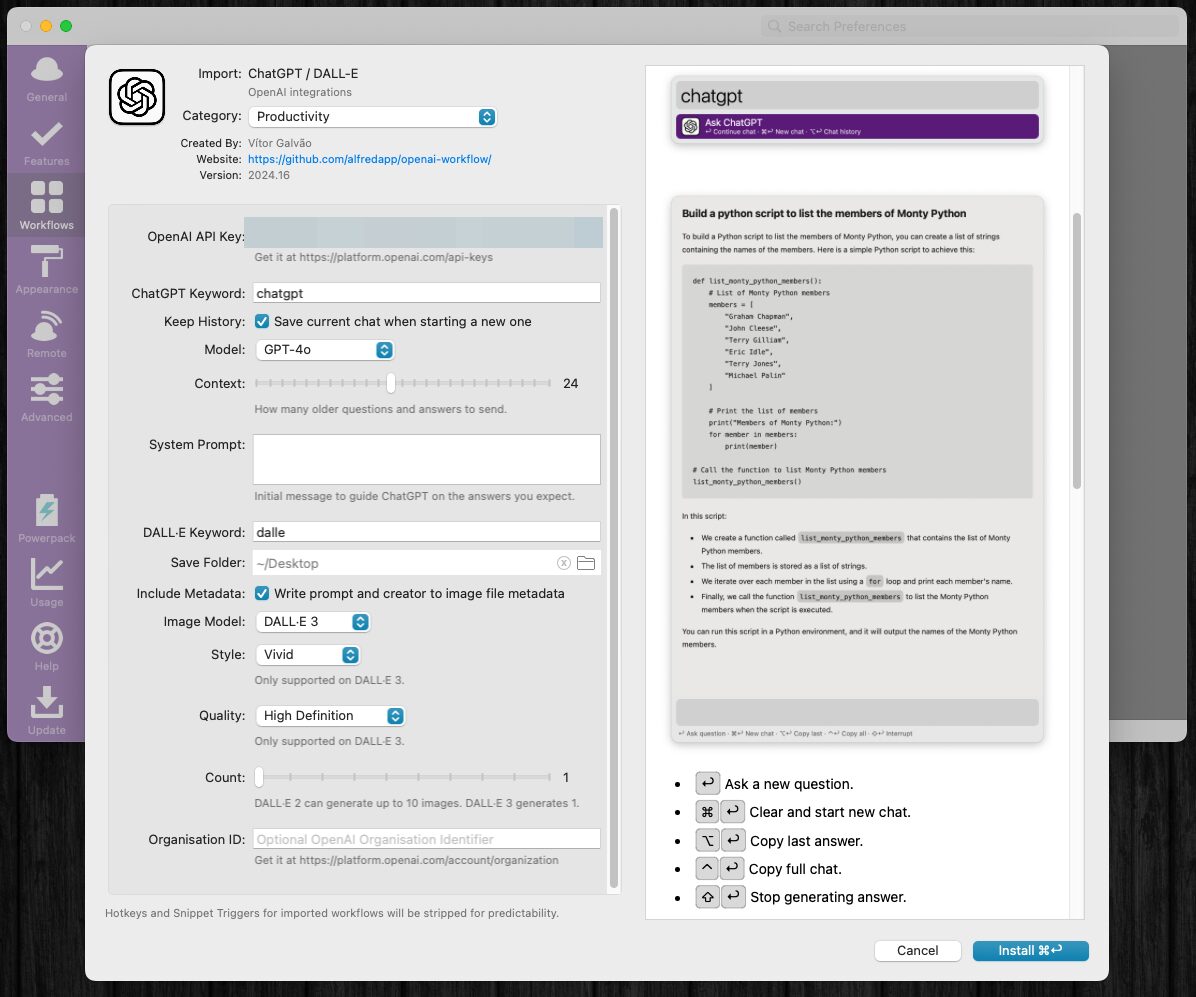Click the Context slider handle
The height and width of the screenshot is (997, 1196).
(391, 383)
